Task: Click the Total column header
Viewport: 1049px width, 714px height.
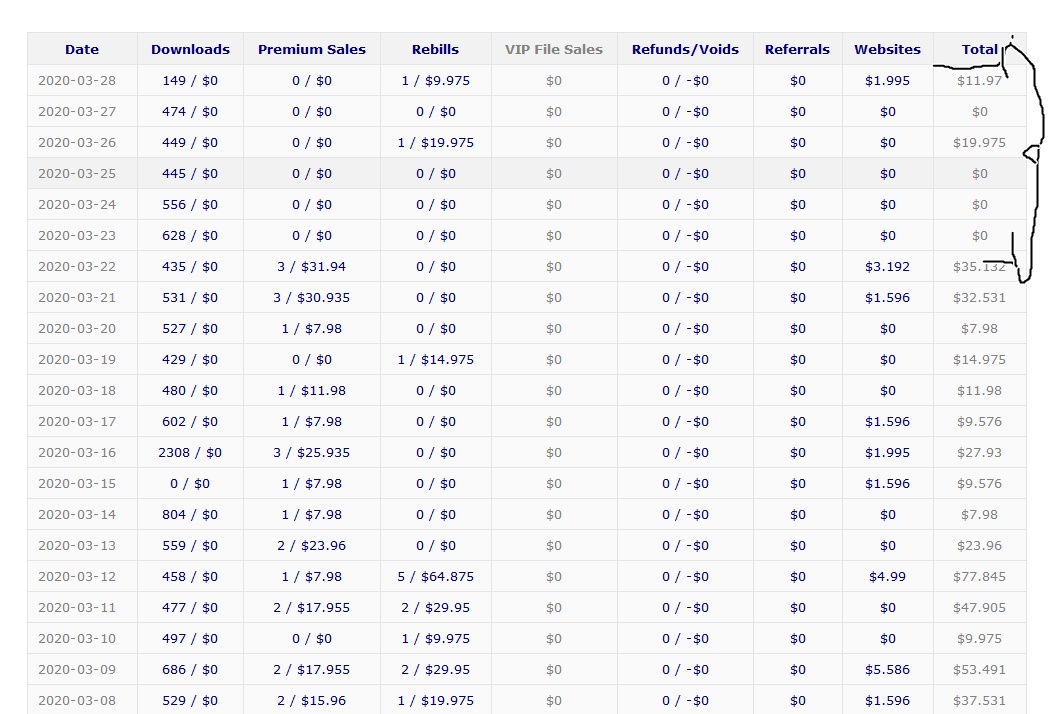Action: tap(979, 50)
